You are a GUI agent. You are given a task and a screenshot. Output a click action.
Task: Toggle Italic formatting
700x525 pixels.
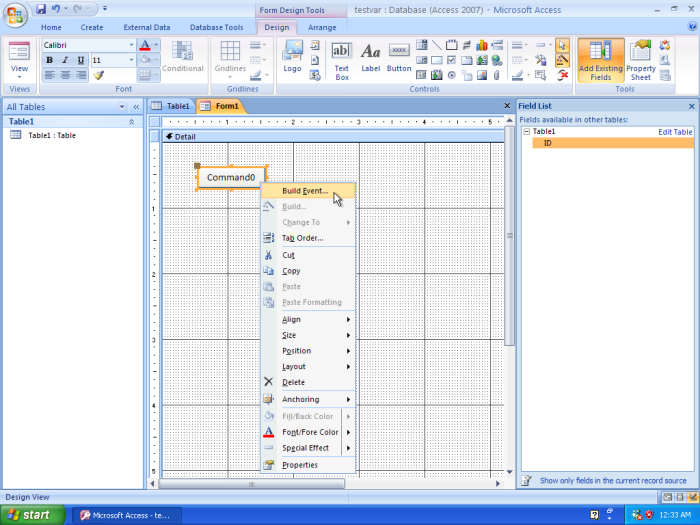[x=65, y=60]
